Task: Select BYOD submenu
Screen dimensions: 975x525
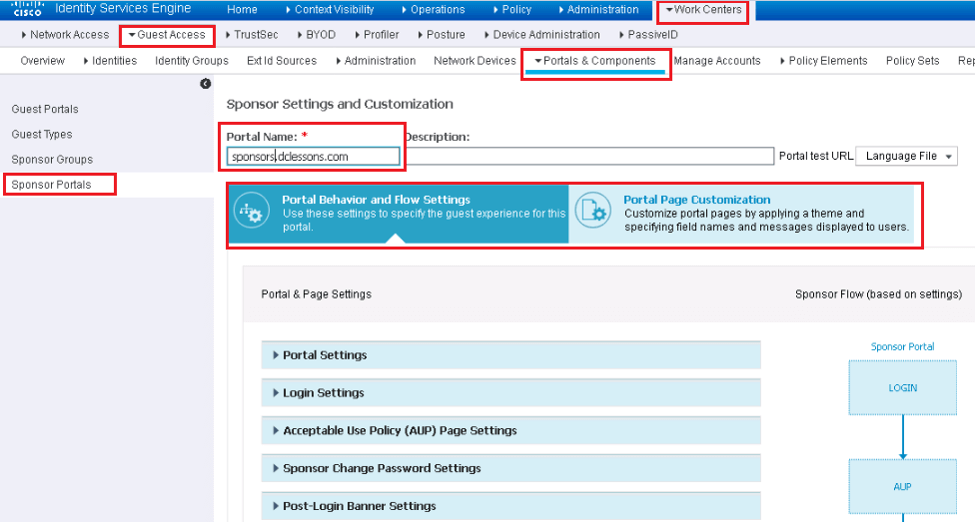Action: pos(316,35)
